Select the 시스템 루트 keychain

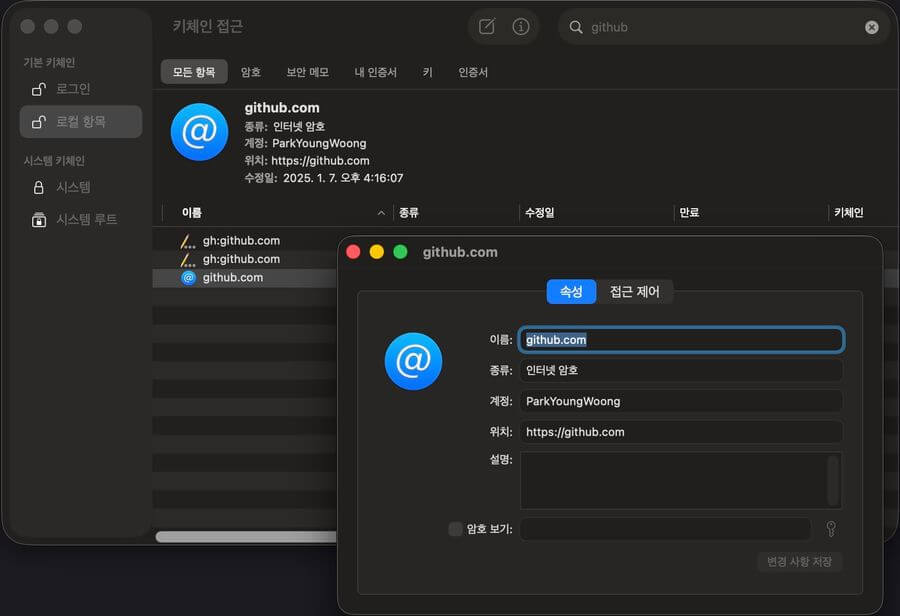(x=80, y=219)
